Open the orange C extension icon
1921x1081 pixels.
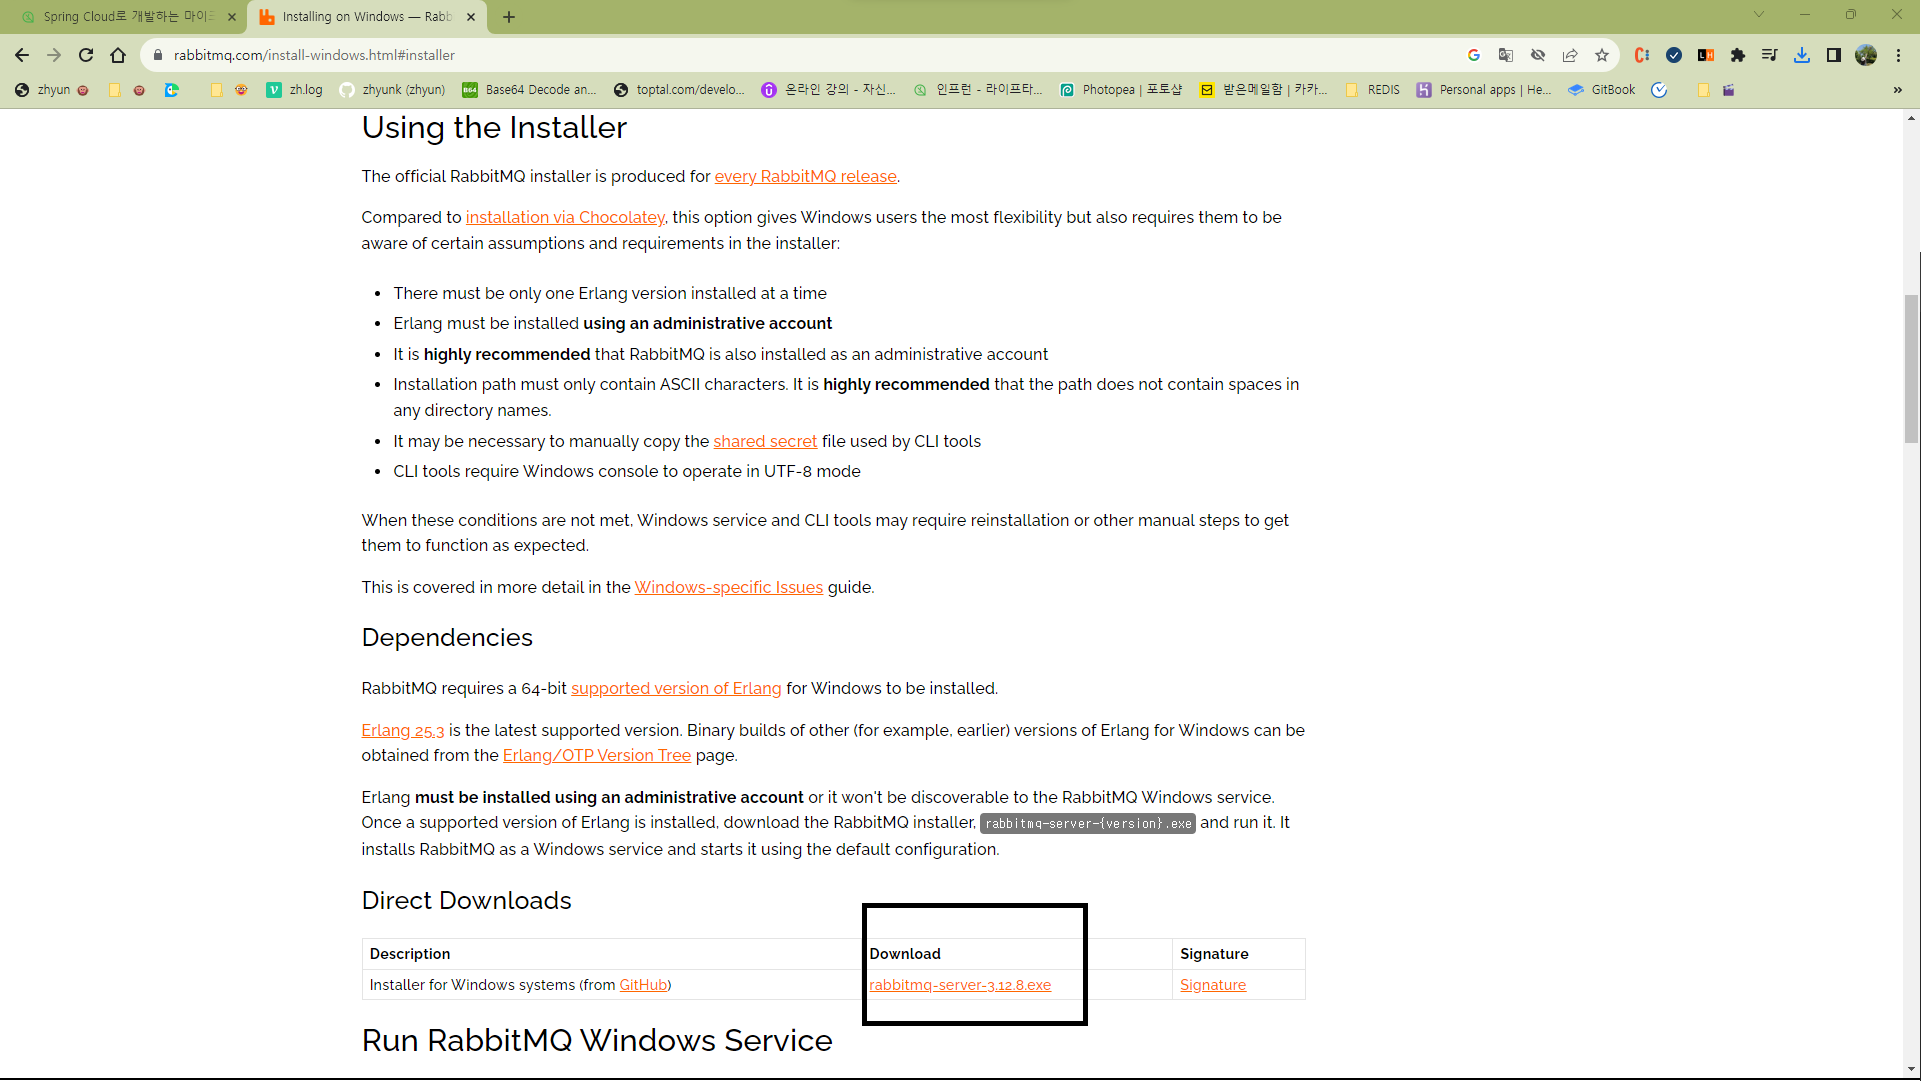[1642, 55]
